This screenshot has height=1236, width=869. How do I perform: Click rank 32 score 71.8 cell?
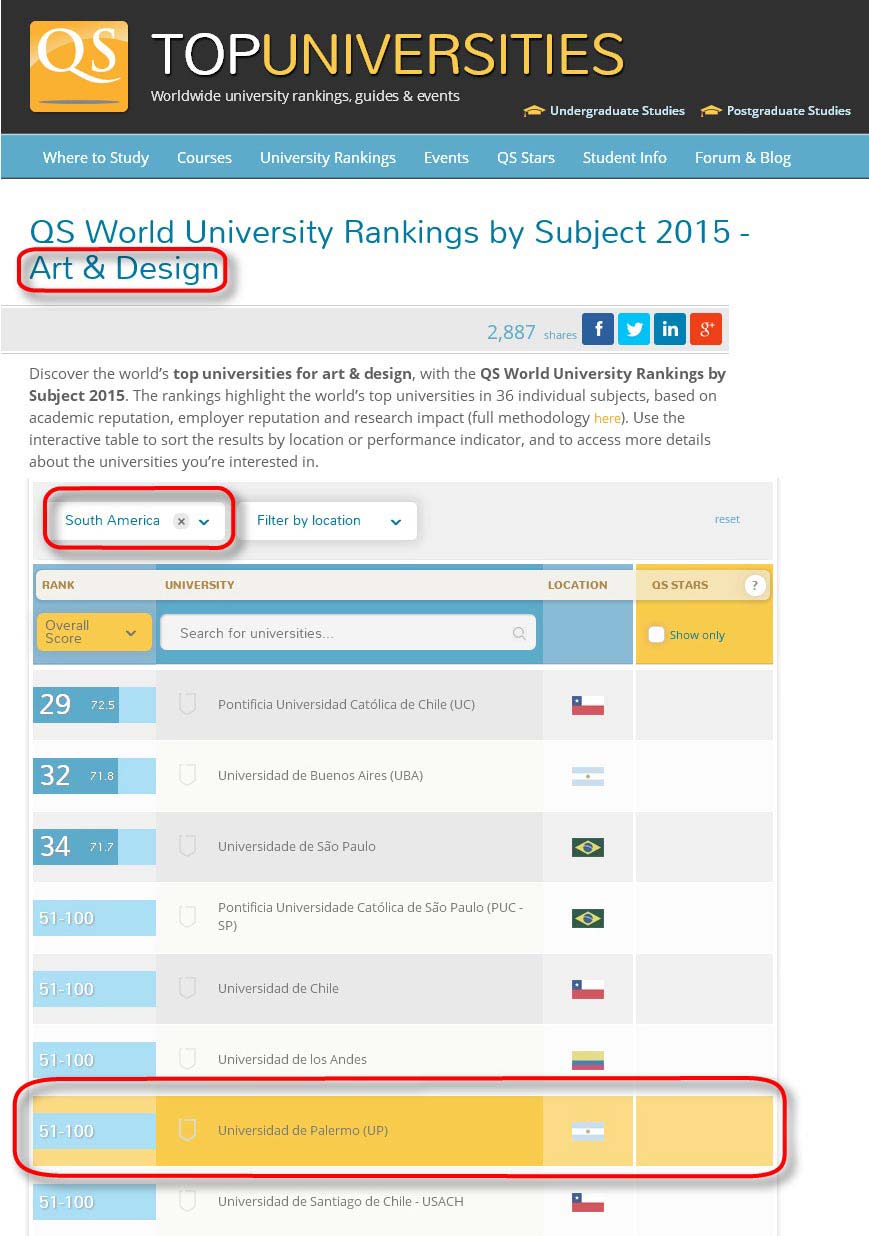click(94, 775)
